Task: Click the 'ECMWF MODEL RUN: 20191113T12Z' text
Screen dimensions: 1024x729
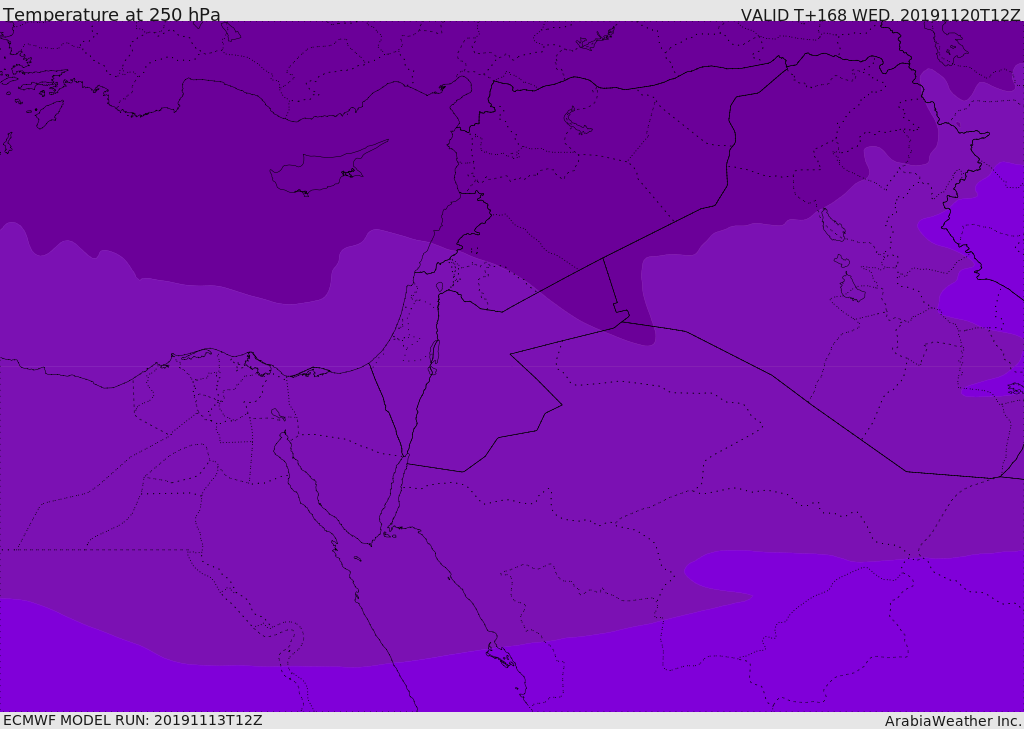Action: [x=133, y=720]
